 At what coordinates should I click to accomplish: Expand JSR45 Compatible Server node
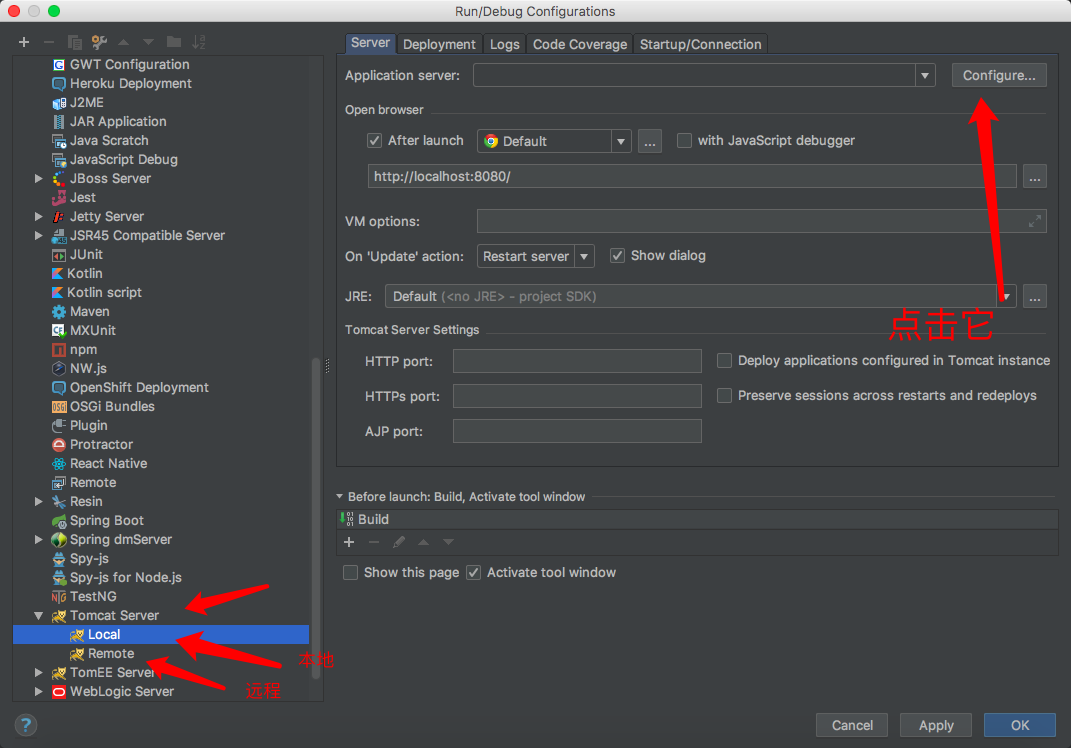(39, 236)
